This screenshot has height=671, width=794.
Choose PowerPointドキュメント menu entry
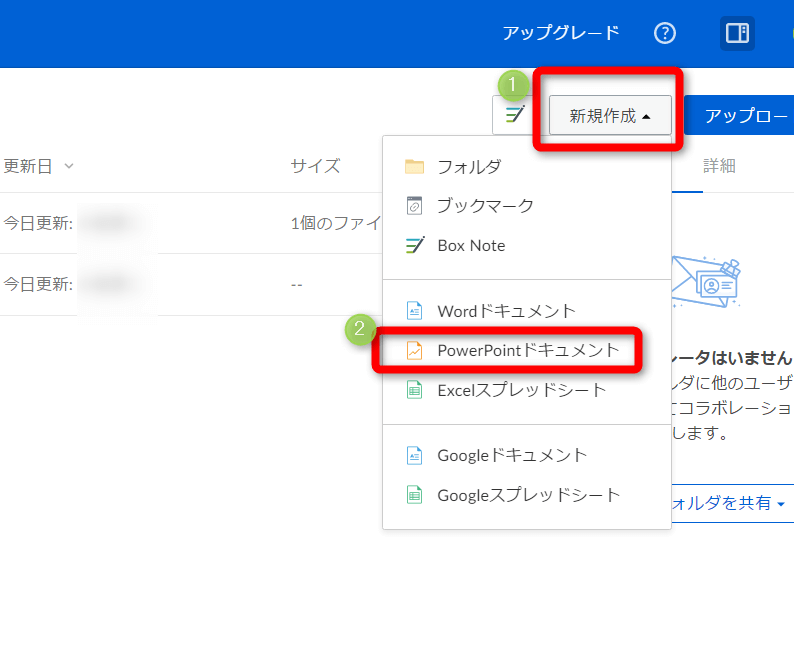[x=528, y=351]
